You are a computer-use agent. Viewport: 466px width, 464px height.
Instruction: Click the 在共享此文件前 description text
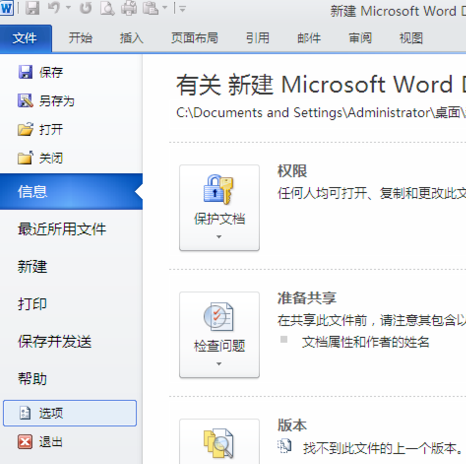(372, 320)
